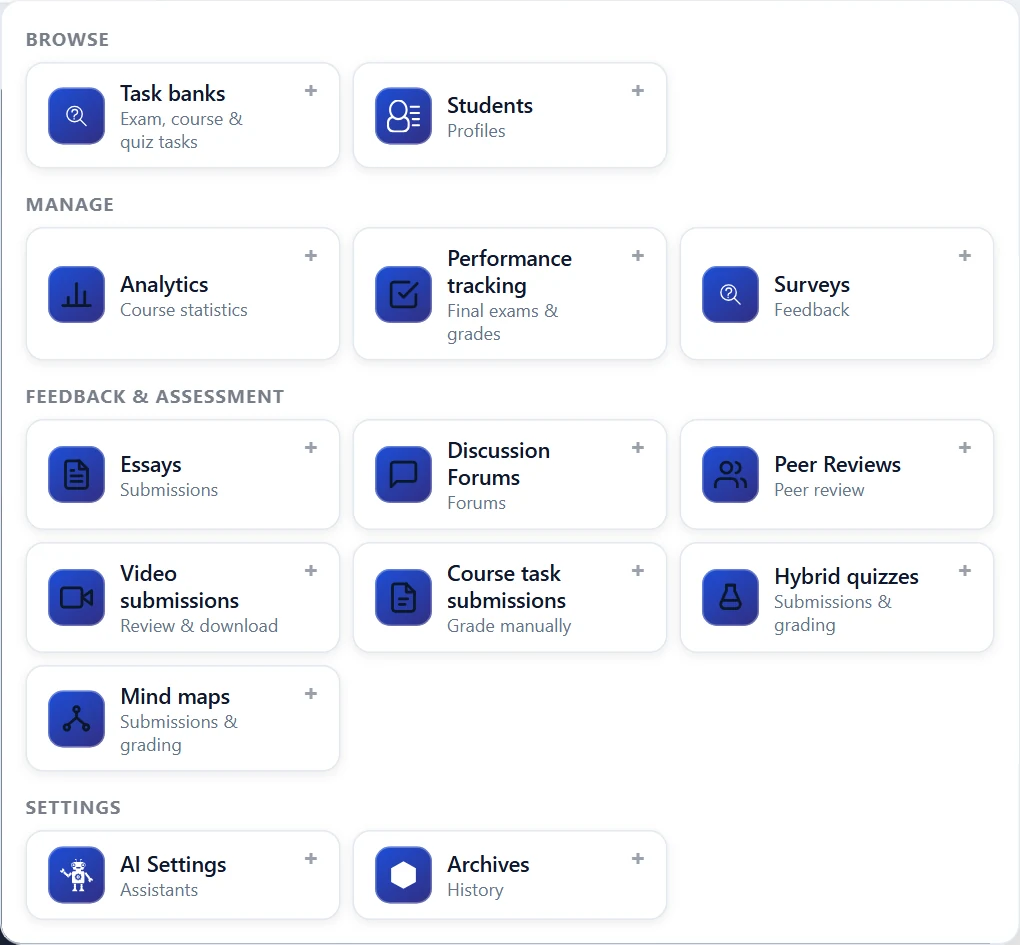Viewport: 1020px width, 945px height.
Task: Click the 'Assistants' subtitle text
Action: point(159,890)
